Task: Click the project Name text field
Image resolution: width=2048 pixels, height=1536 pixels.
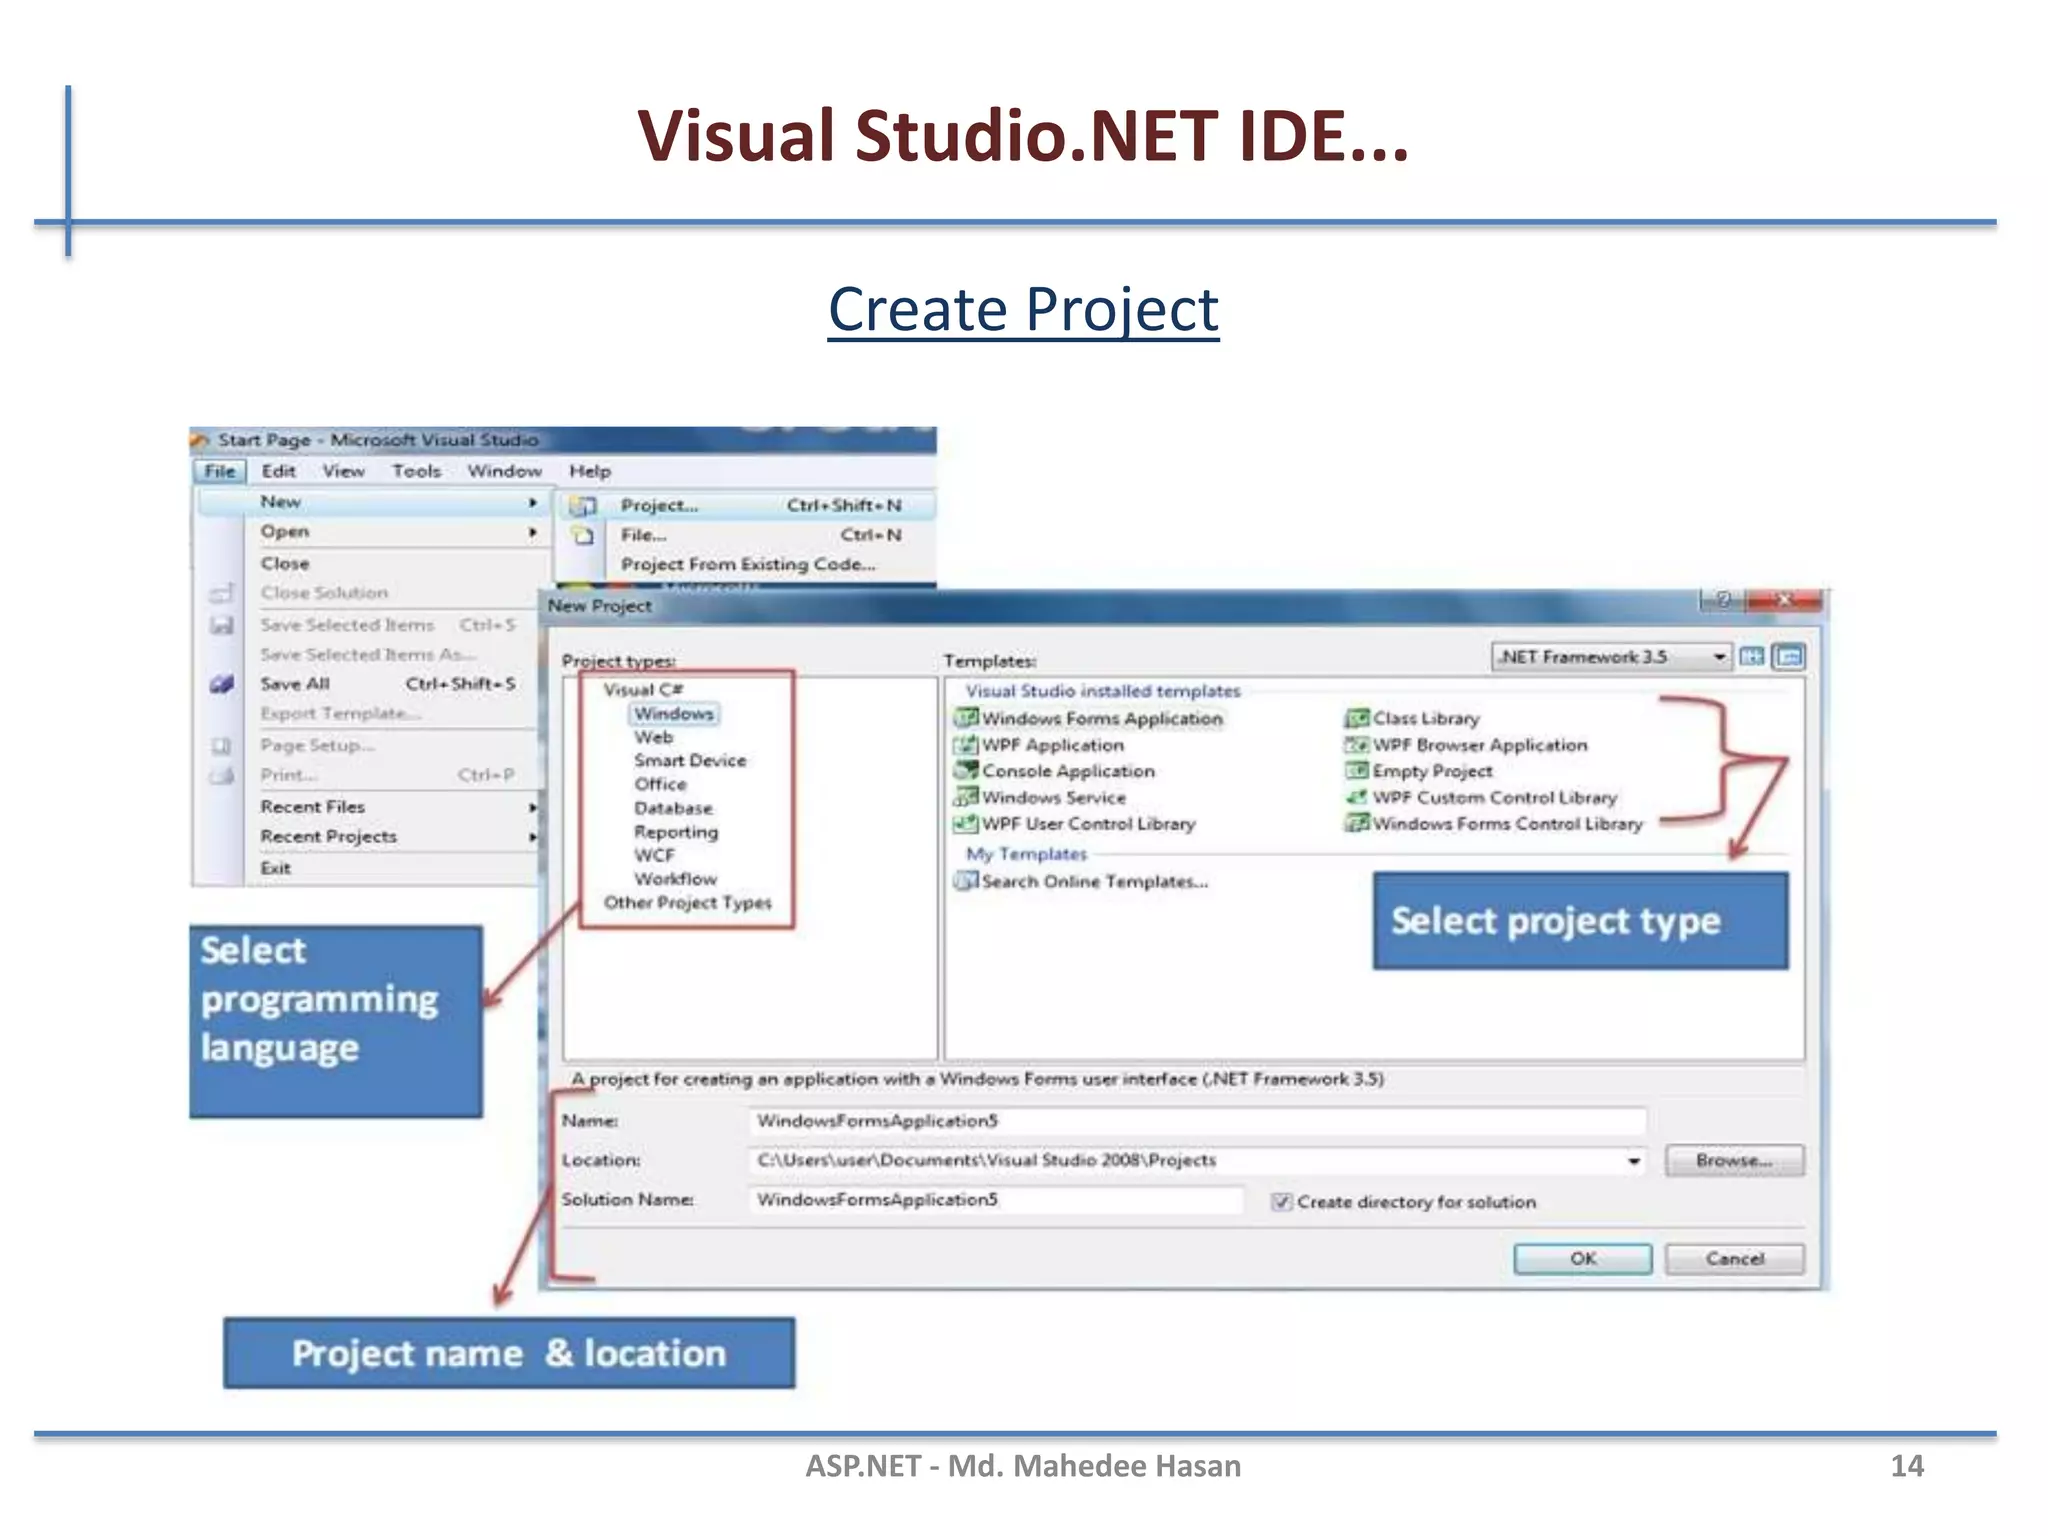Action: 1195,1121
